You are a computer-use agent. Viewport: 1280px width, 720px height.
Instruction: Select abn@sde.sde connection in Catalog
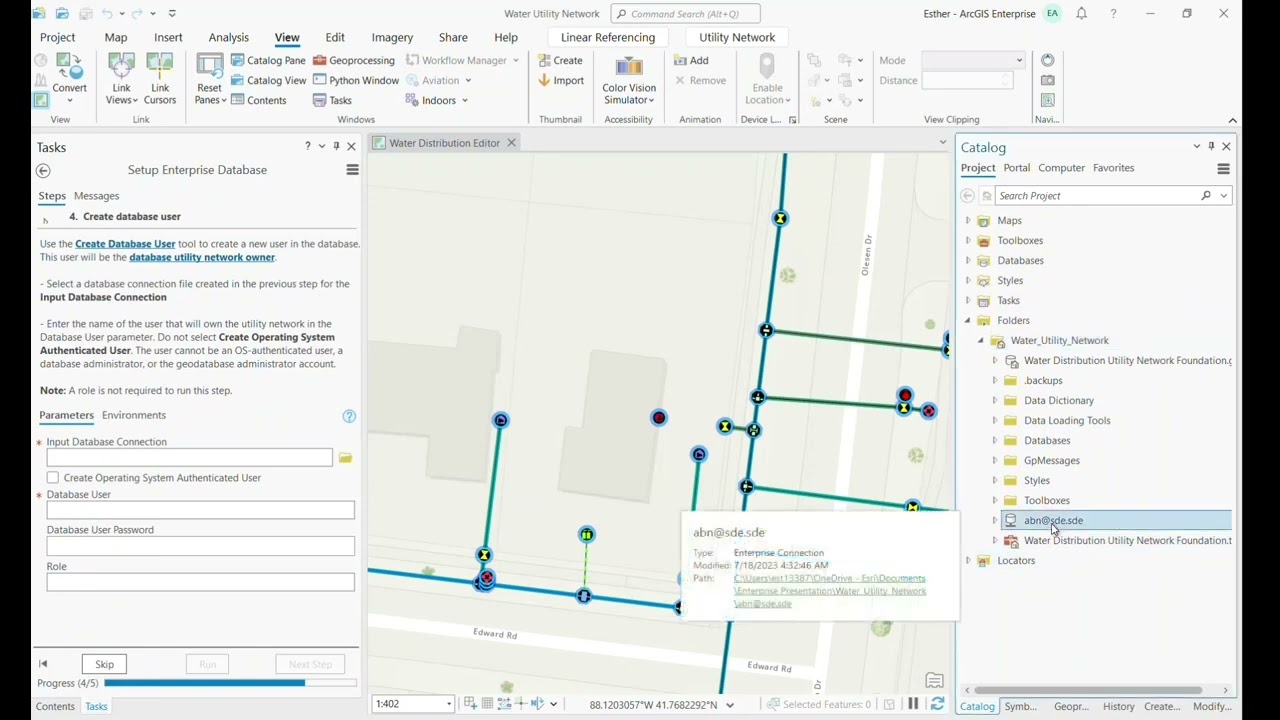(x=1053, y=520)
